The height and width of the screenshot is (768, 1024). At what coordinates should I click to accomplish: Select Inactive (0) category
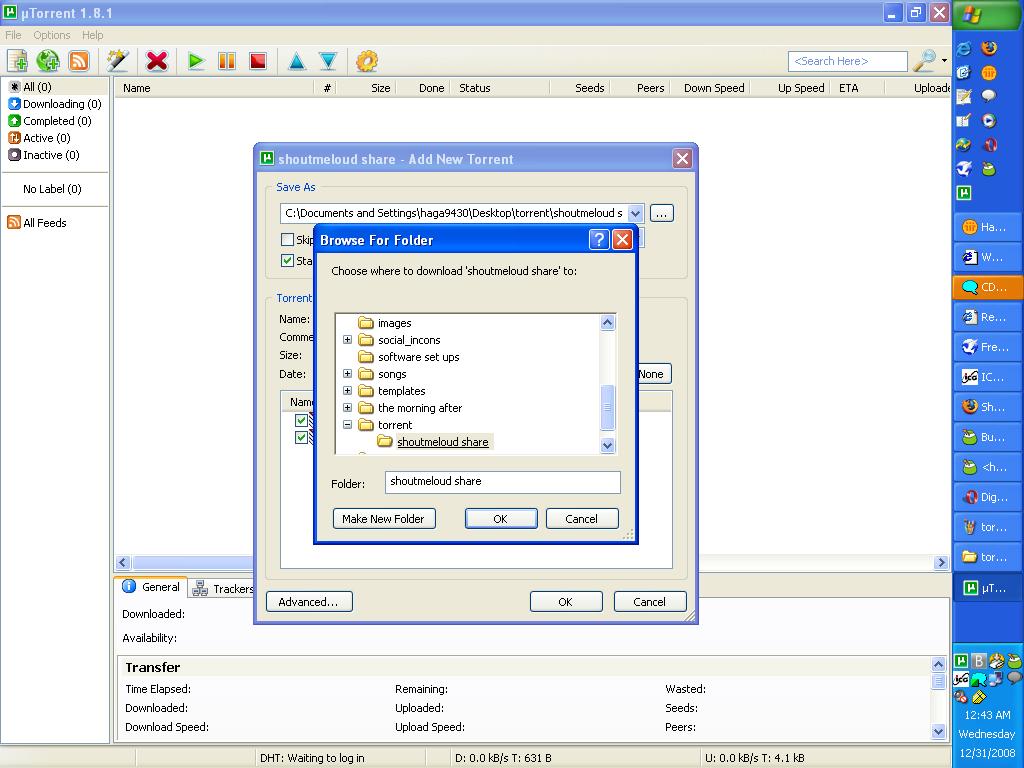click(44, 155)
